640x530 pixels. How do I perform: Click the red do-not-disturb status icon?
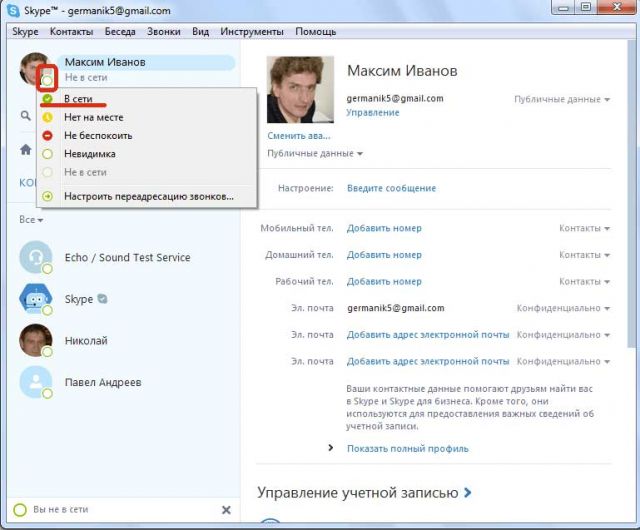point(48,136)
